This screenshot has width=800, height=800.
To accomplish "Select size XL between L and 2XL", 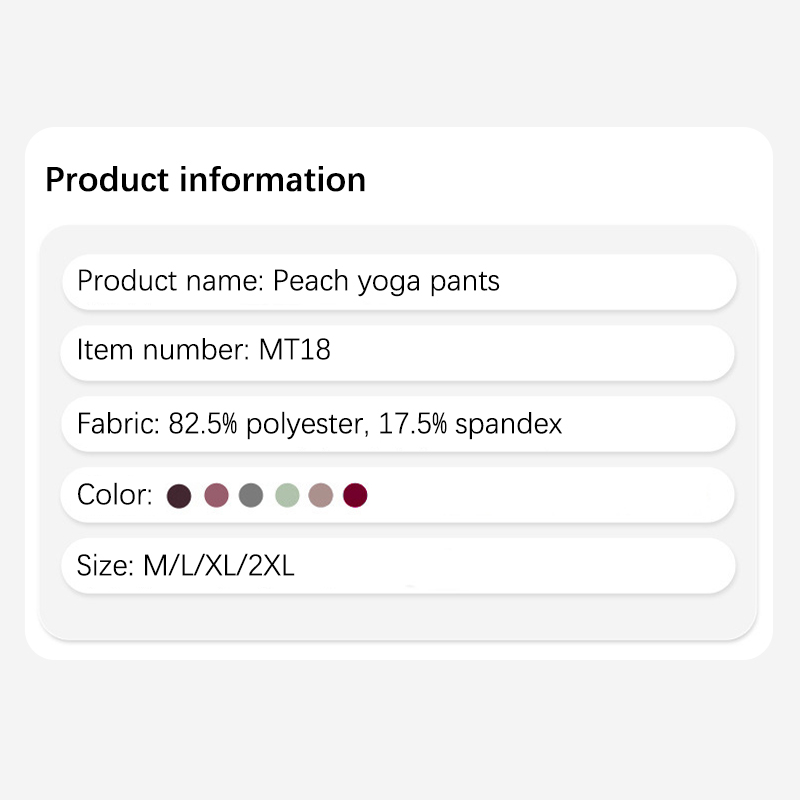I will [x=223, y=566].
